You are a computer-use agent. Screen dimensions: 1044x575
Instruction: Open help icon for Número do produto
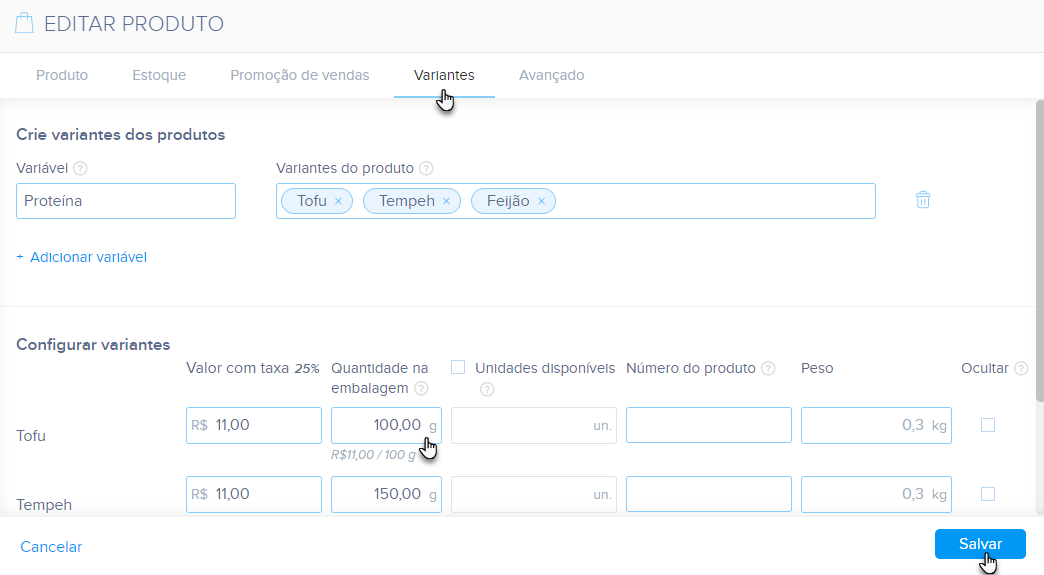click(x=768, y=368)
